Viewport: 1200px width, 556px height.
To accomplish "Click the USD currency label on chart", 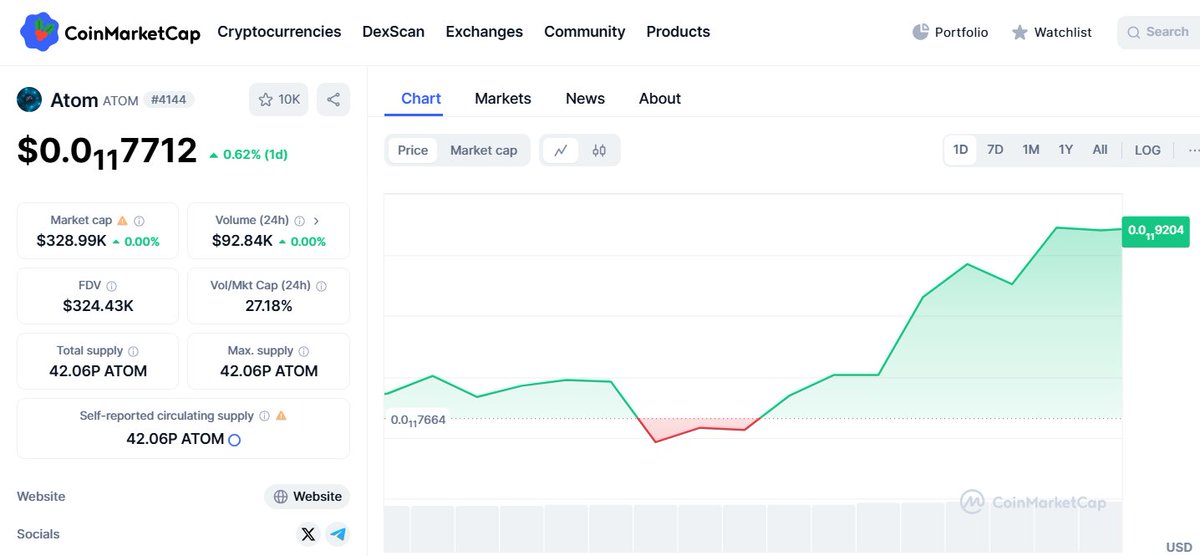I will pyautogui.click(x=1179, y=547).
